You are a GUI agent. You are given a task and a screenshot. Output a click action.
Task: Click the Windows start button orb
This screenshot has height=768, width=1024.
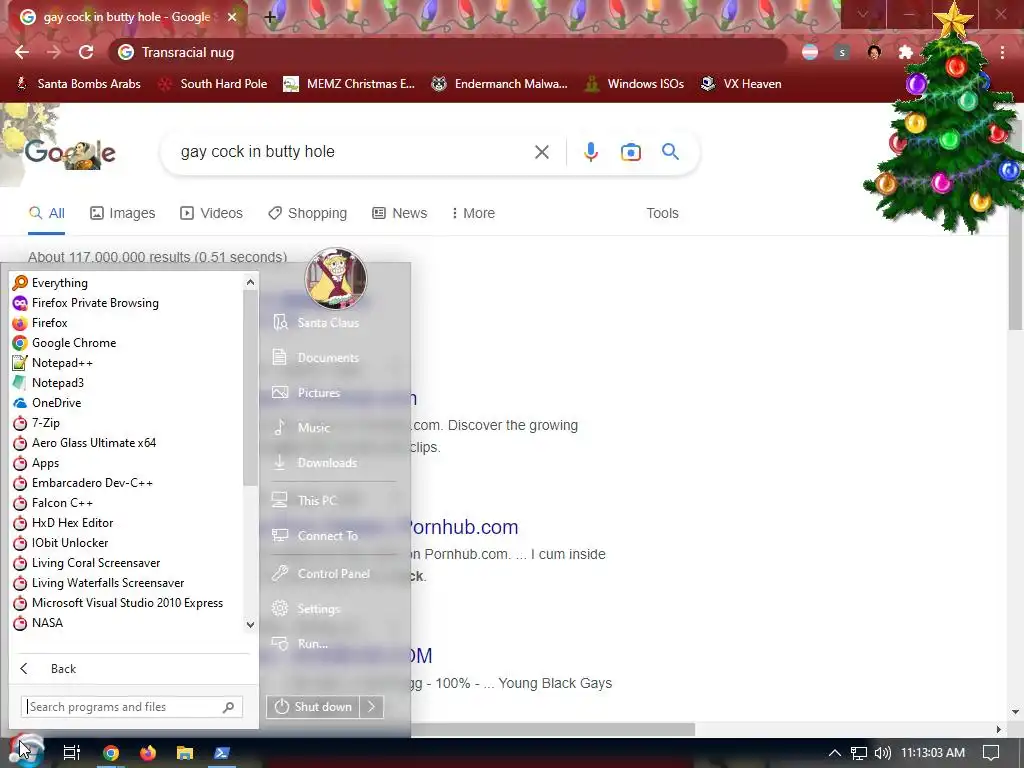pyautogui.click(x=26, y=752)
